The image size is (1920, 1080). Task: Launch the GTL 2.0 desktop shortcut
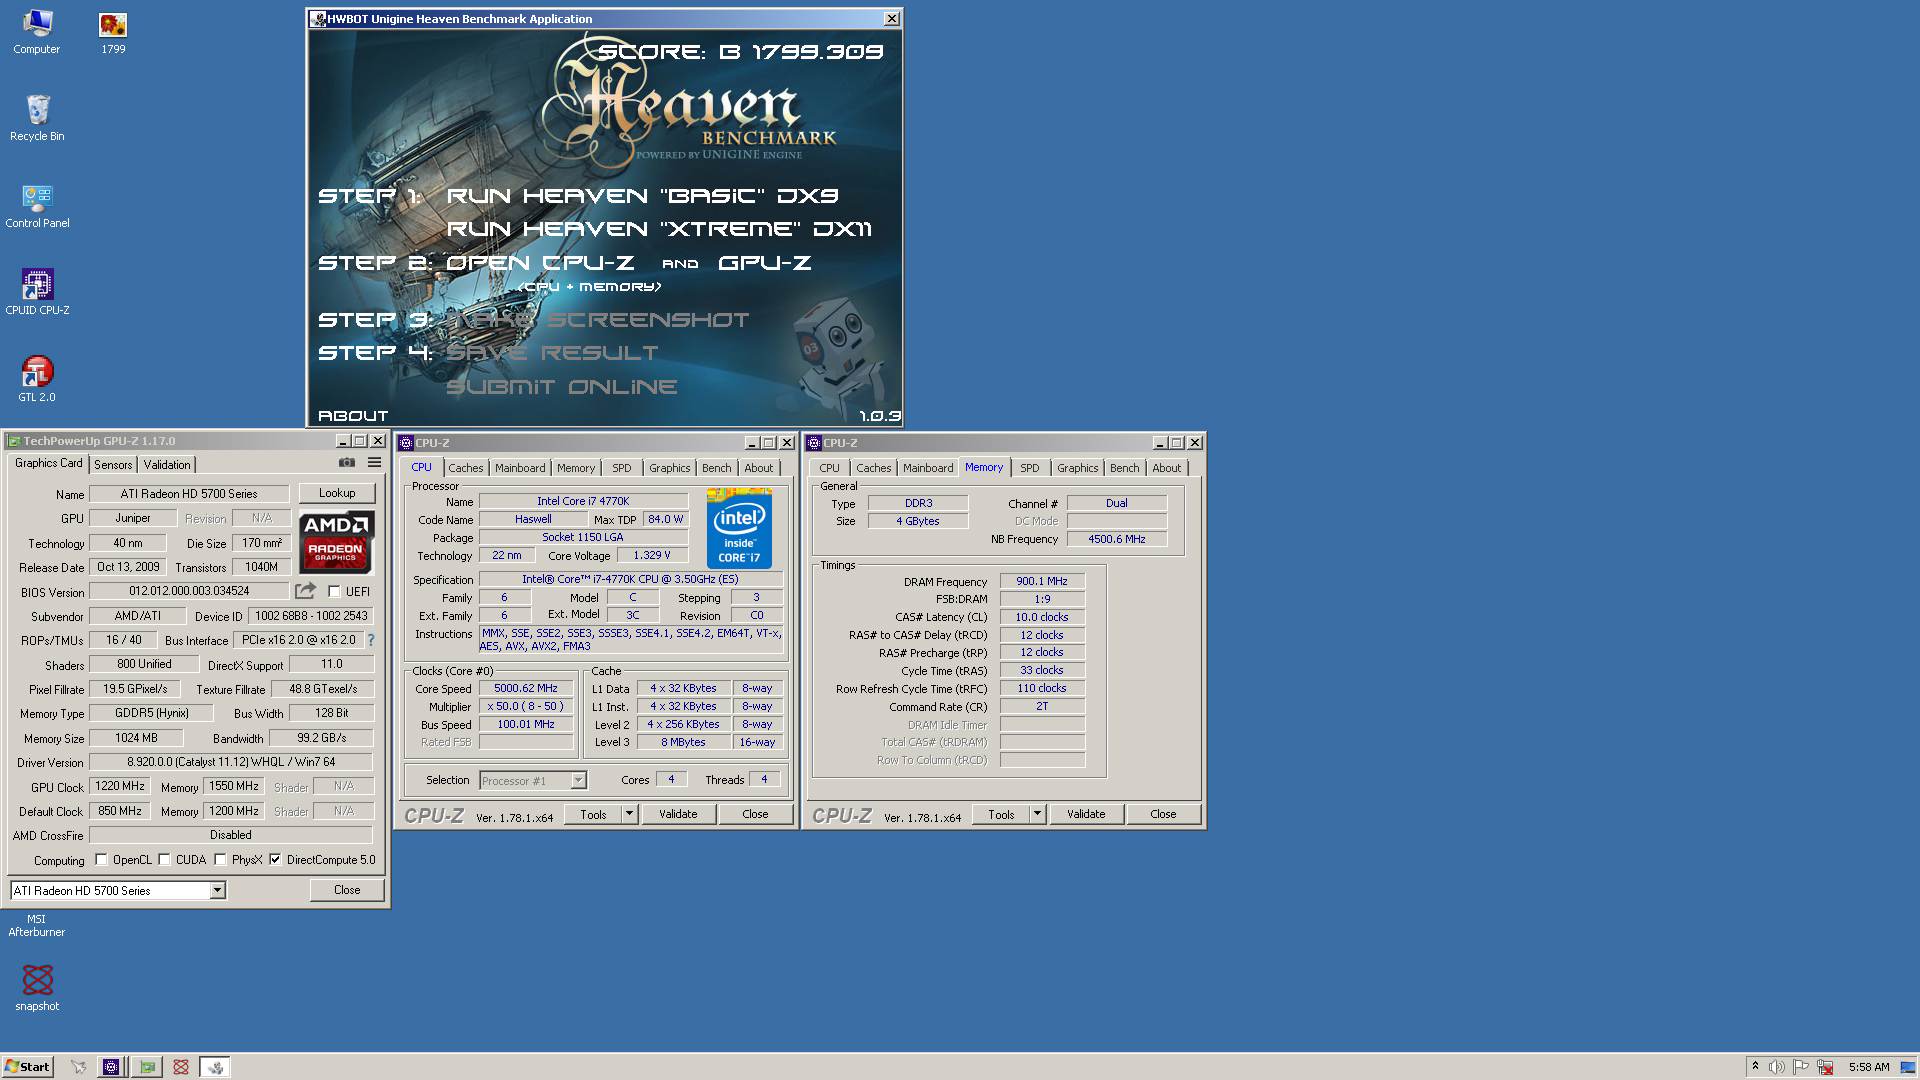37,379
